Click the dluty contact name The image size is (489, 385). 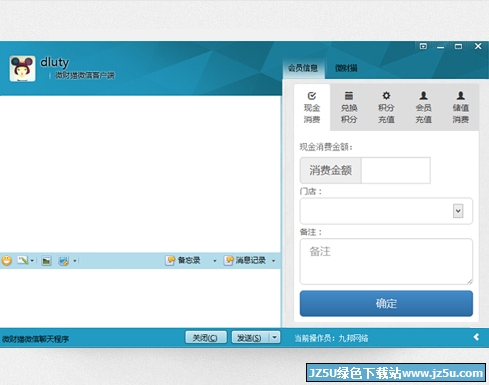[x=55, y=62]
